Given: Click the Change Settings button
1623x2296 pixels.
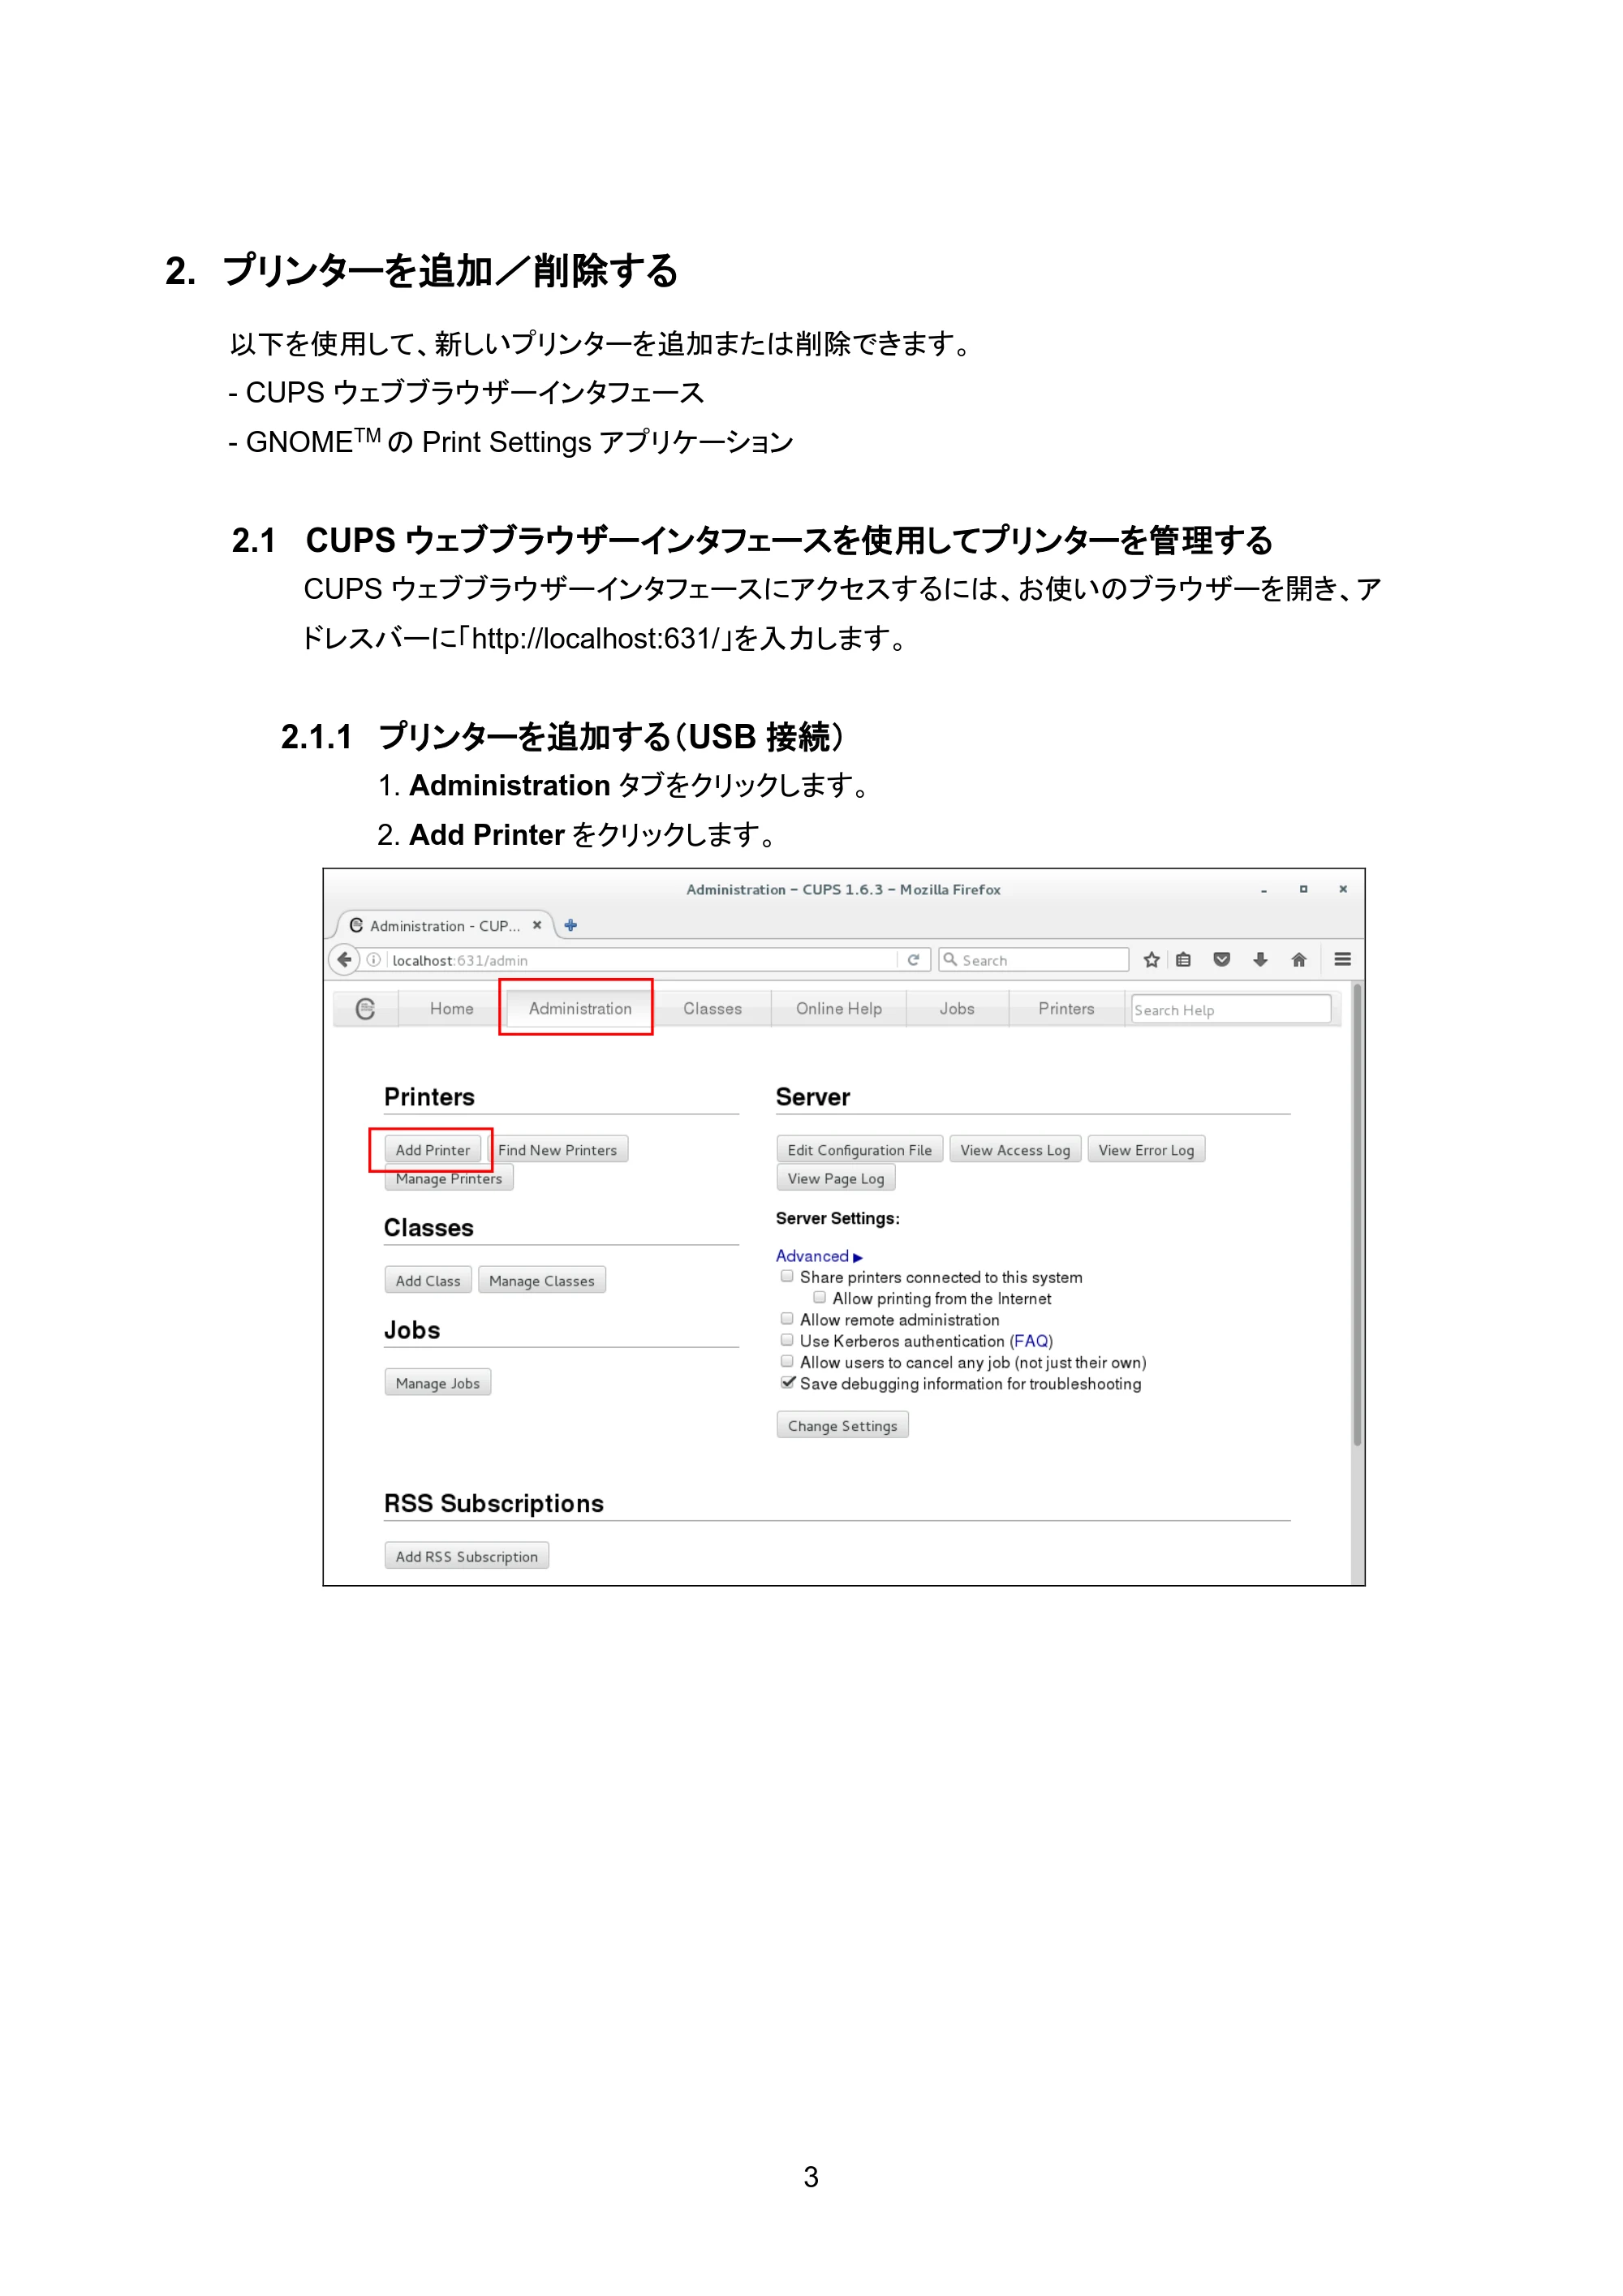Looking at the screenshot, I should pyautogui.click(x=842, y=1425).
